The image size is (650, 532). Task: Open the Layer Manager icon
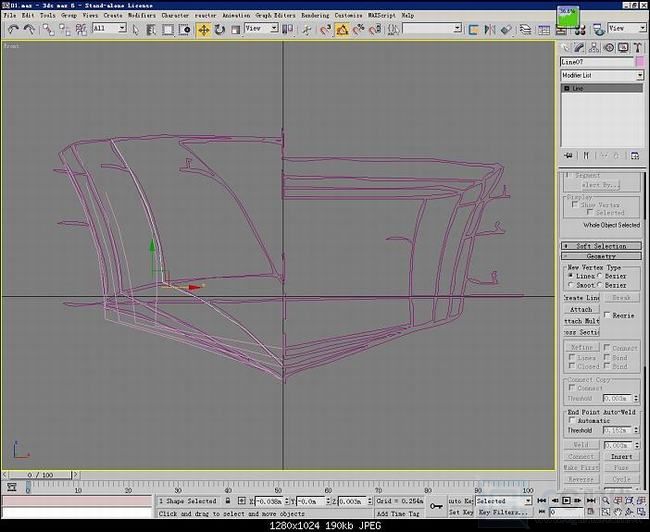525,29
